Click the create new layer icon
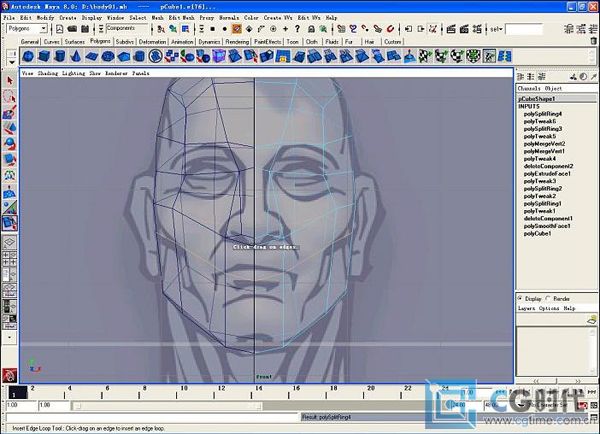This screenshot has width=600, height=434. click(x=592, y=320)
